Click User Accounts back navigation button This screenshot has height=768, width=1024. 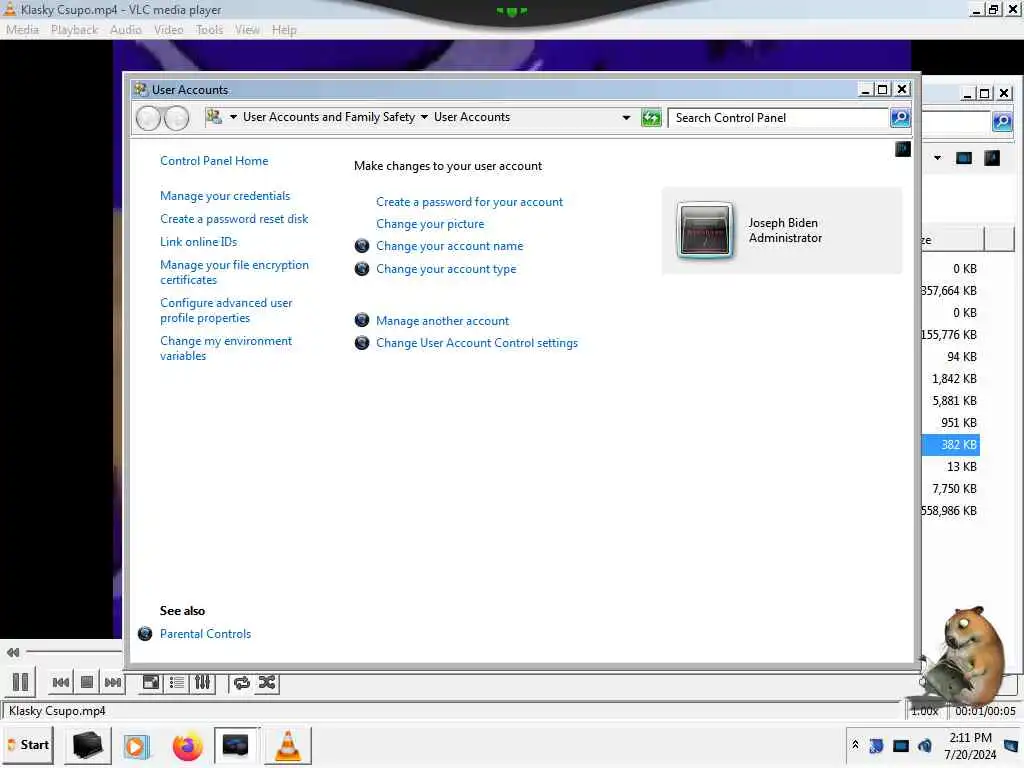pyautogui.click(x=148, y=118)
